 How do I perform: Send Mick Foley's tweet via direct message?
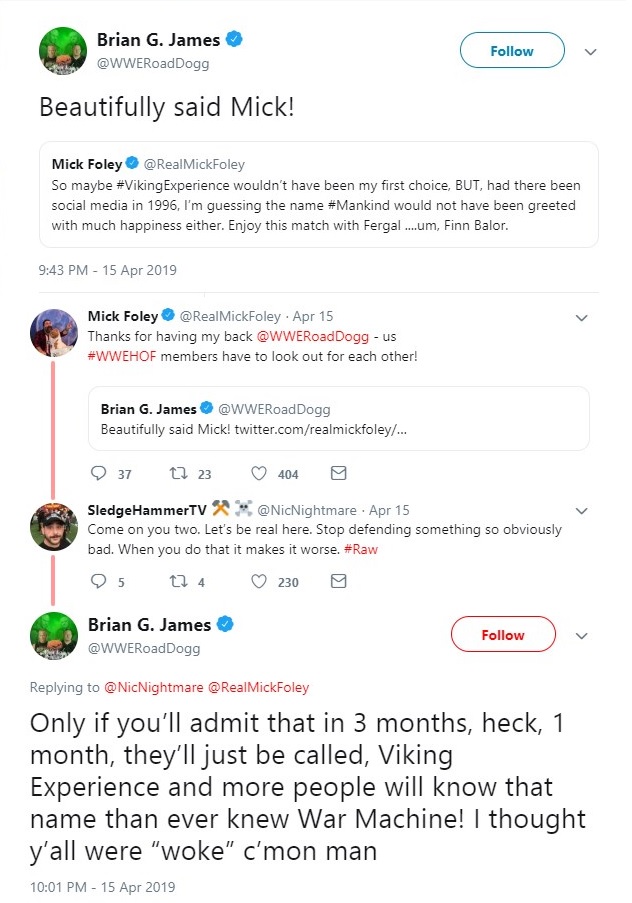[338, 473]
